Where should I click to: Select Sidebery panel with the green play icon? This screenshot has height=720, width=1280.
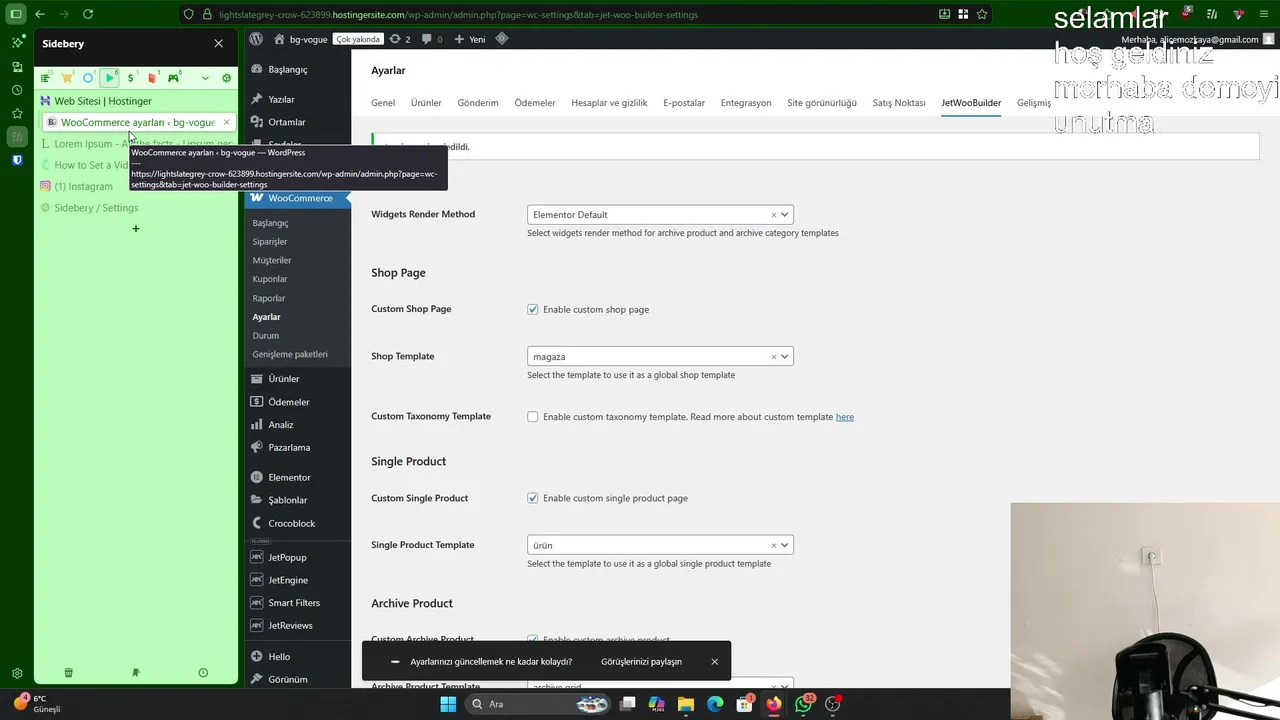point(110,78)
